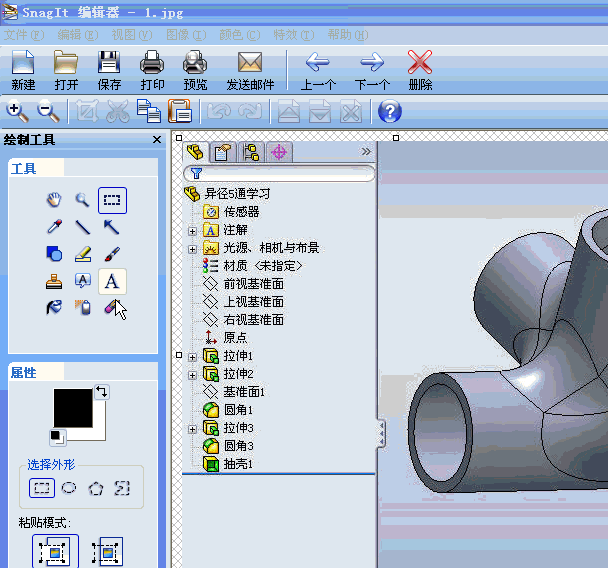608x568 pixels.
Task: Open 图像 menu
Action: tap(186, 35)
